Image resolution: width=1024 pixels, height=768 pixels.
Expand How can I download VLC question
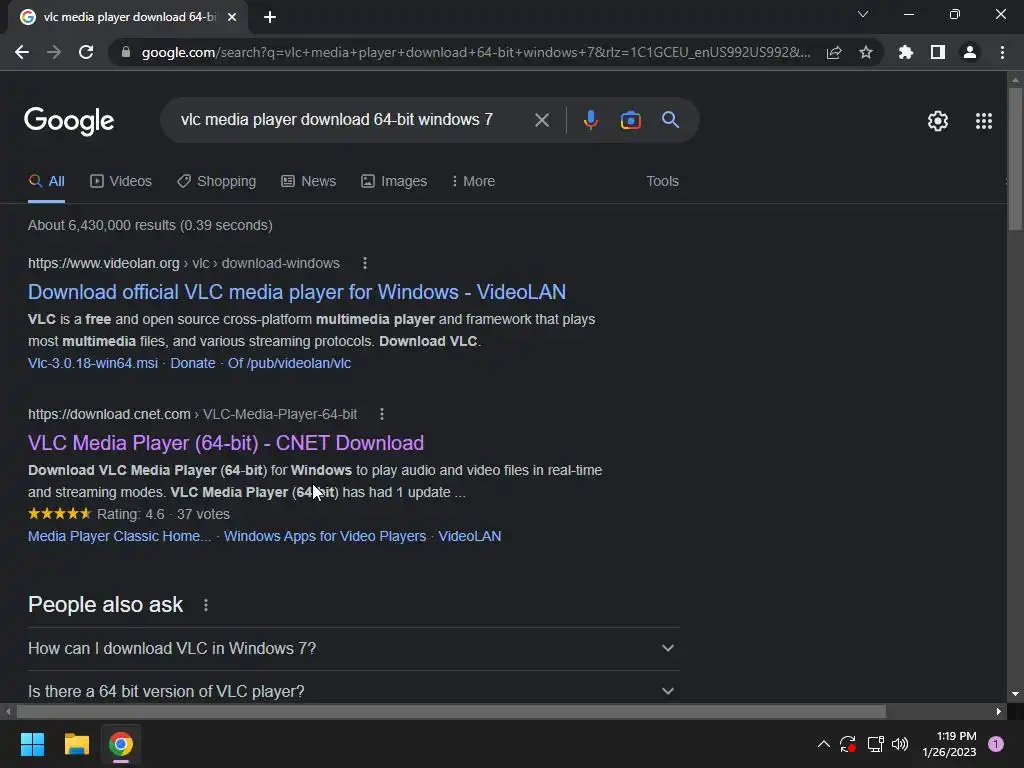click(353, 648)
